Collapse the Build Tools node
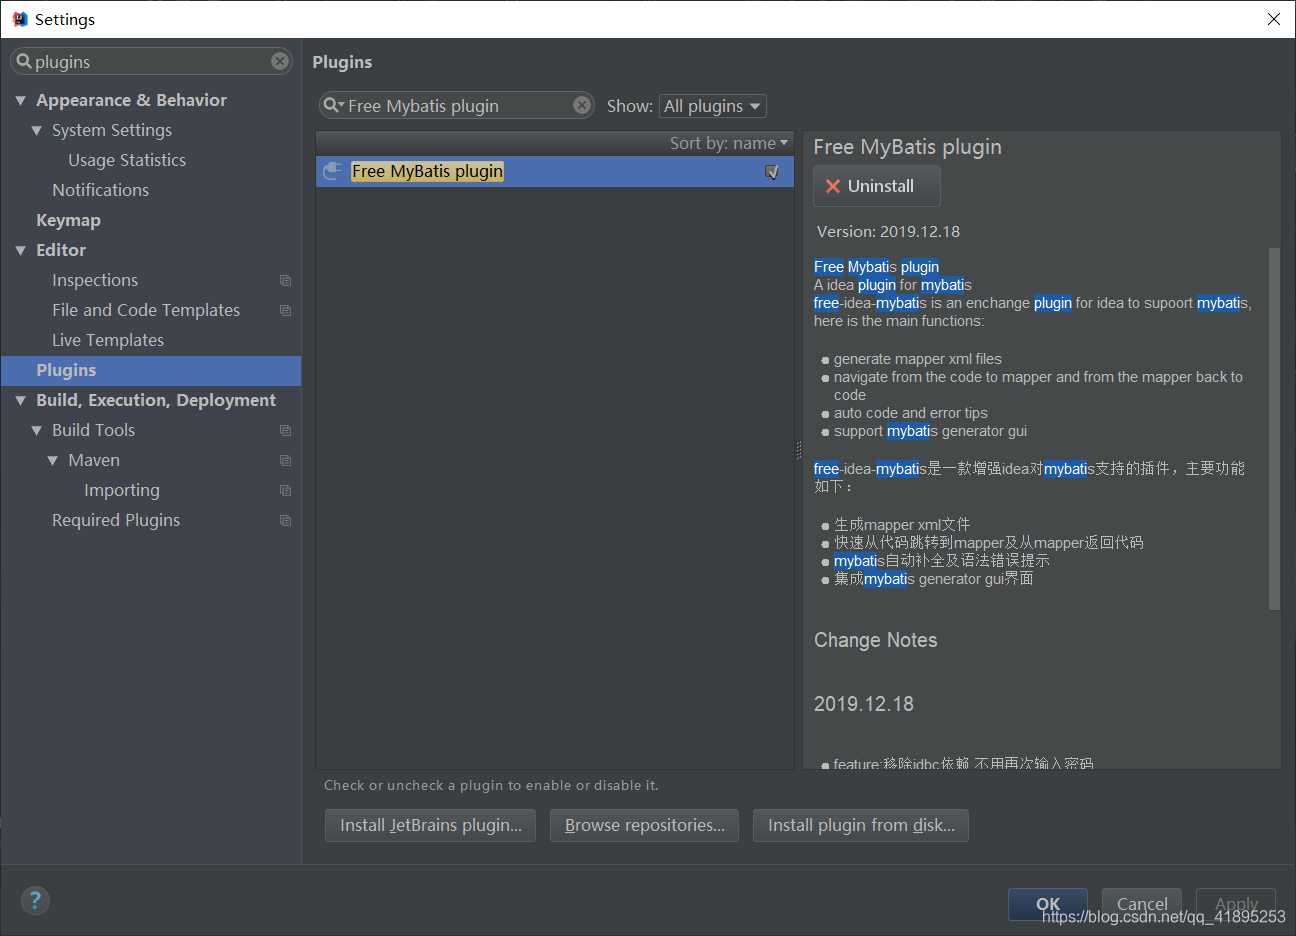Image resolution: width=1296 pixels, height=936 pixels. click(x=36, y=430)
